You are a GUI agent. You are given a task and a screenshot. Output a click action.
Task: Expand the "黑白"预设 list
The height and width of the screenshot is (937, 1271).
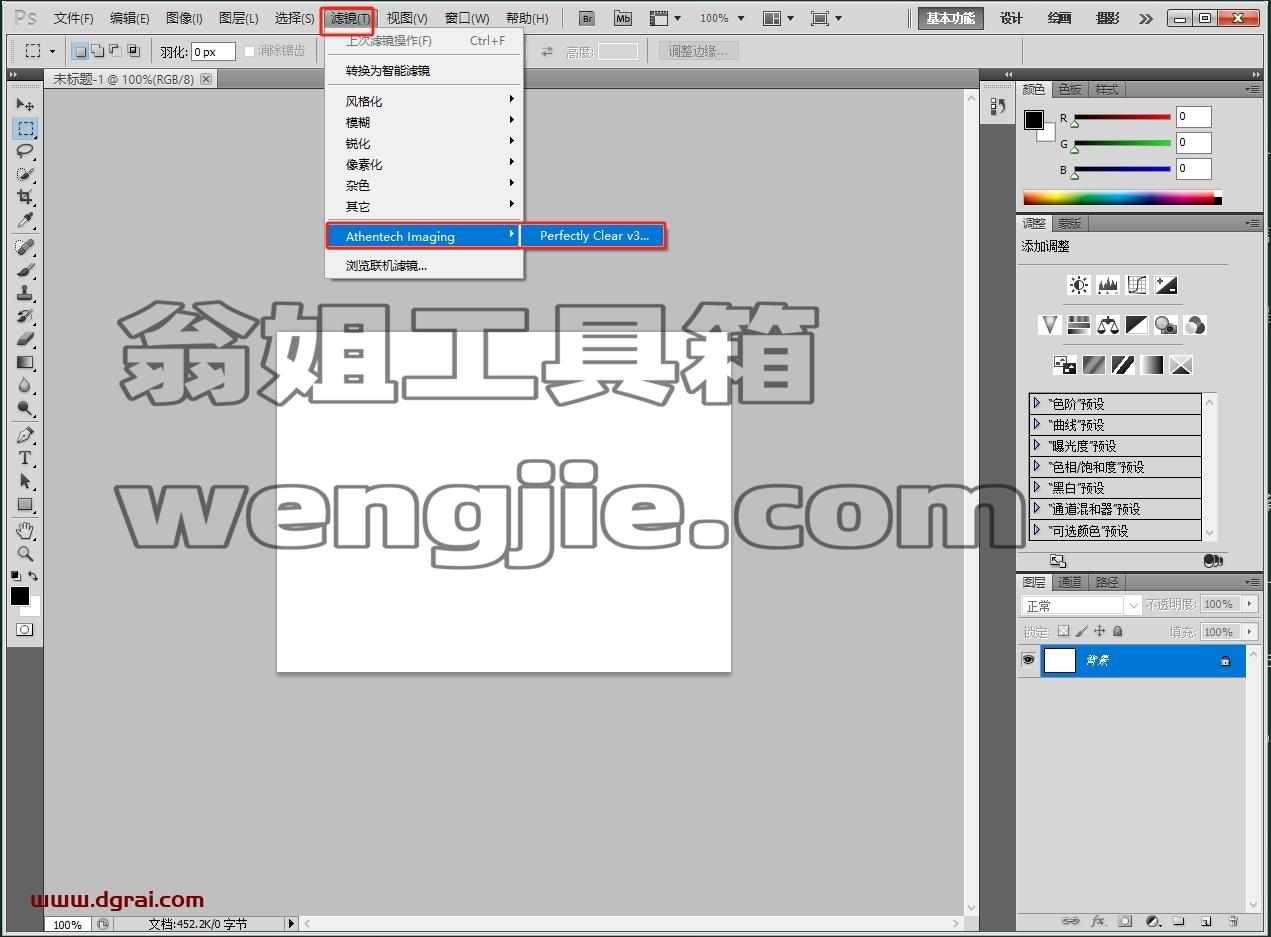pyautogui.click(x=1037, y=488)
